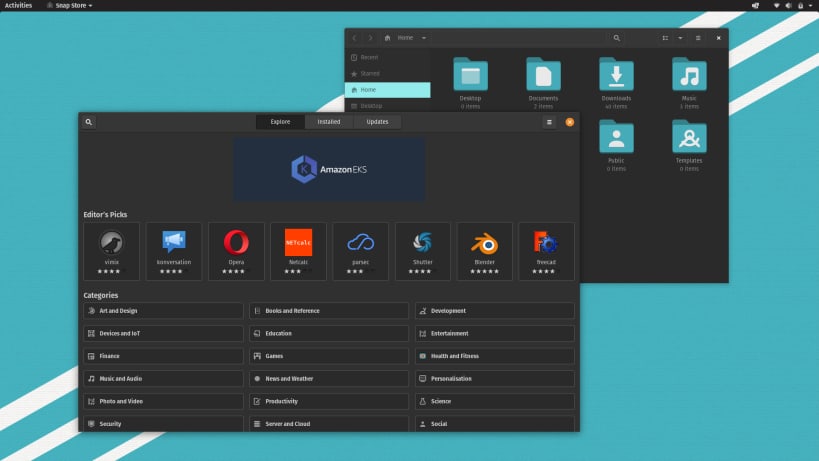Select Starred in Files sidebar

click(388, 74)
